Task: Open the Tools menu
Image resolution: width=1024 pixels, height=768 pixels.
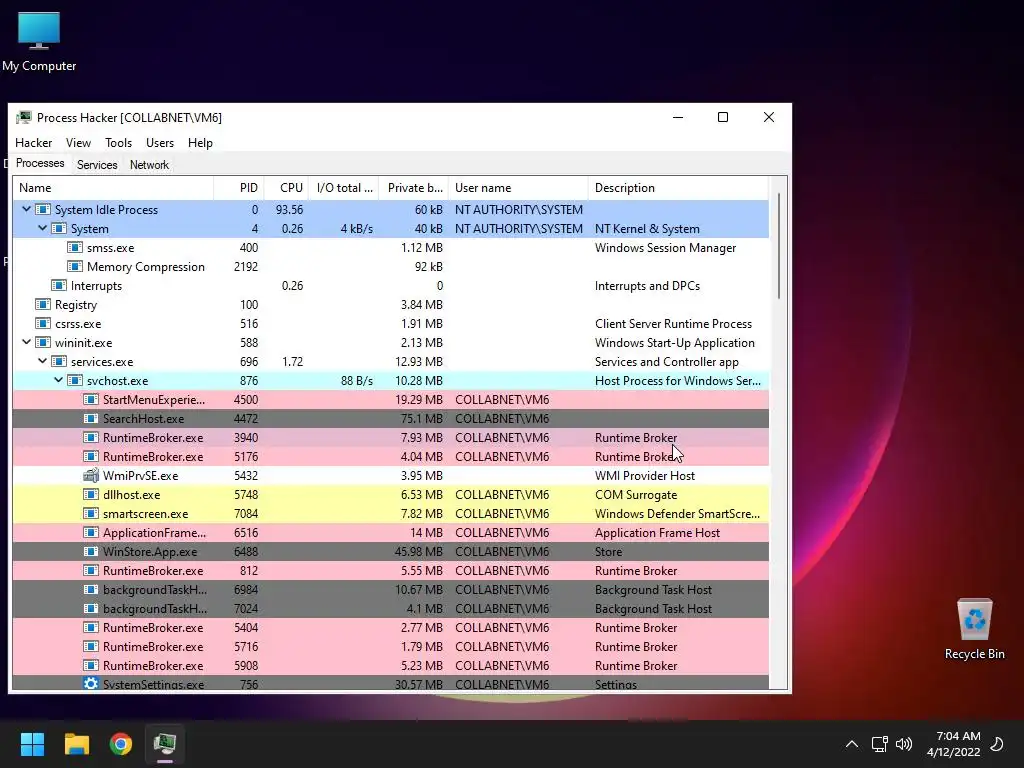Action: [118, 143]
